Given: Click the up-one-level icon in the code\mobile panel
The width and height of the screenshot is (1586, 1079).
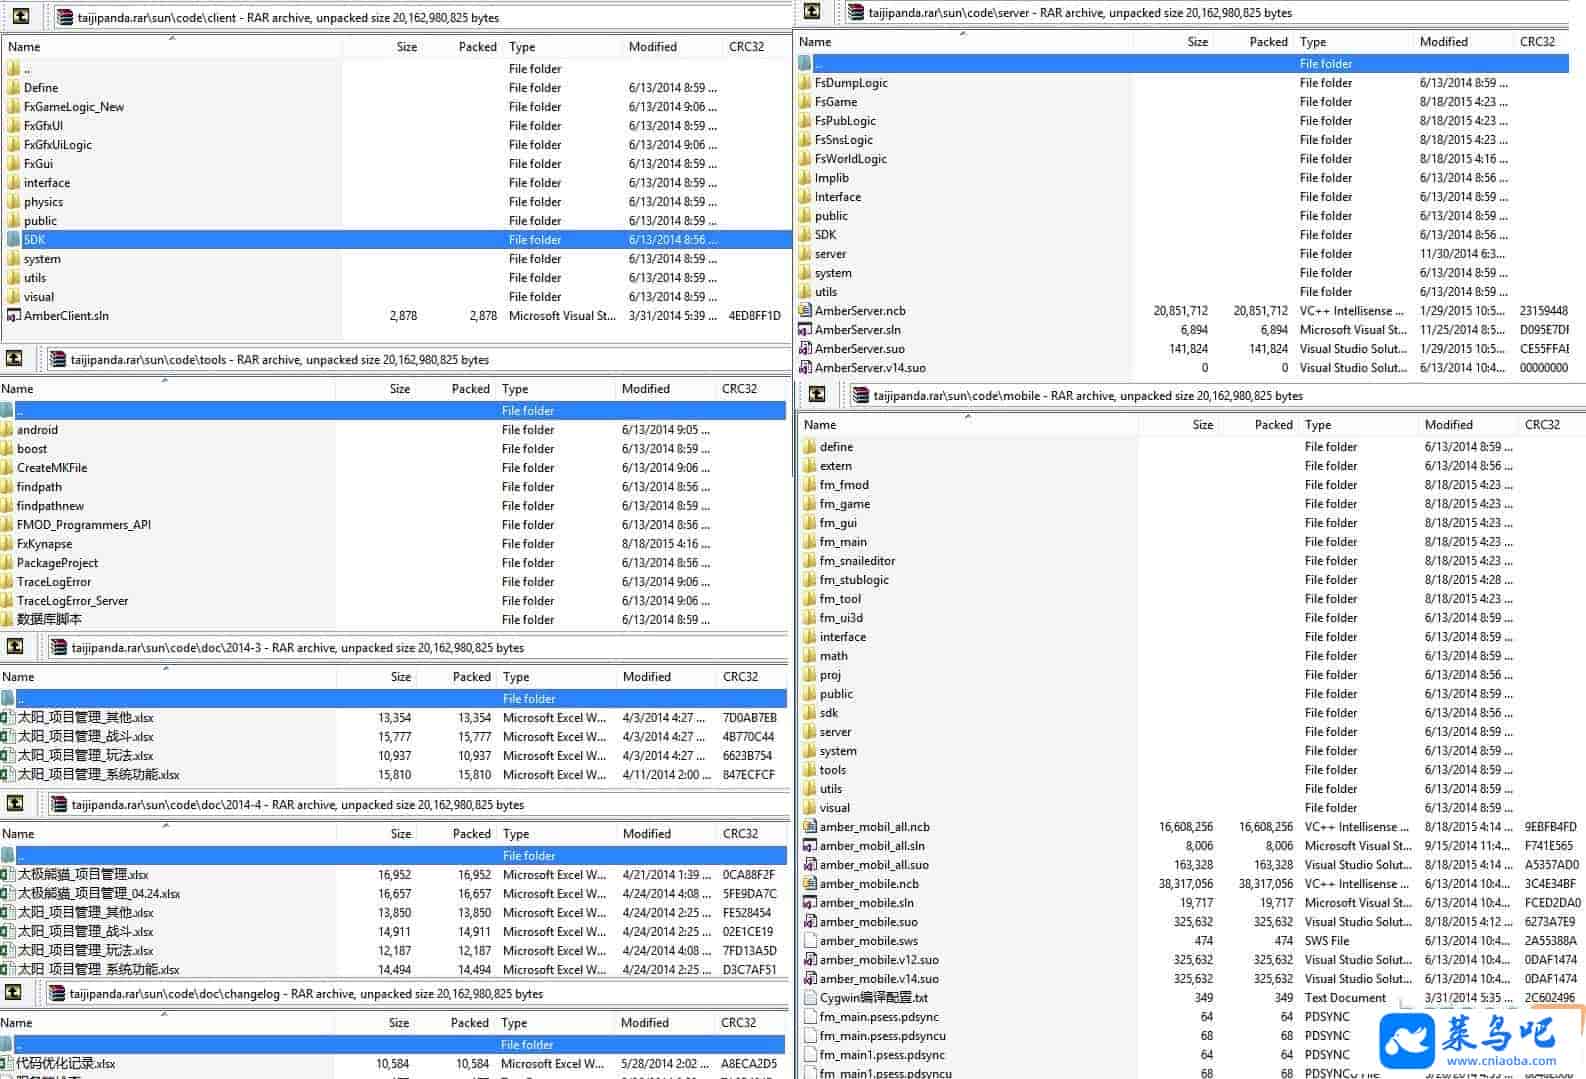Looking at the screenshot, I should point(817,394).
